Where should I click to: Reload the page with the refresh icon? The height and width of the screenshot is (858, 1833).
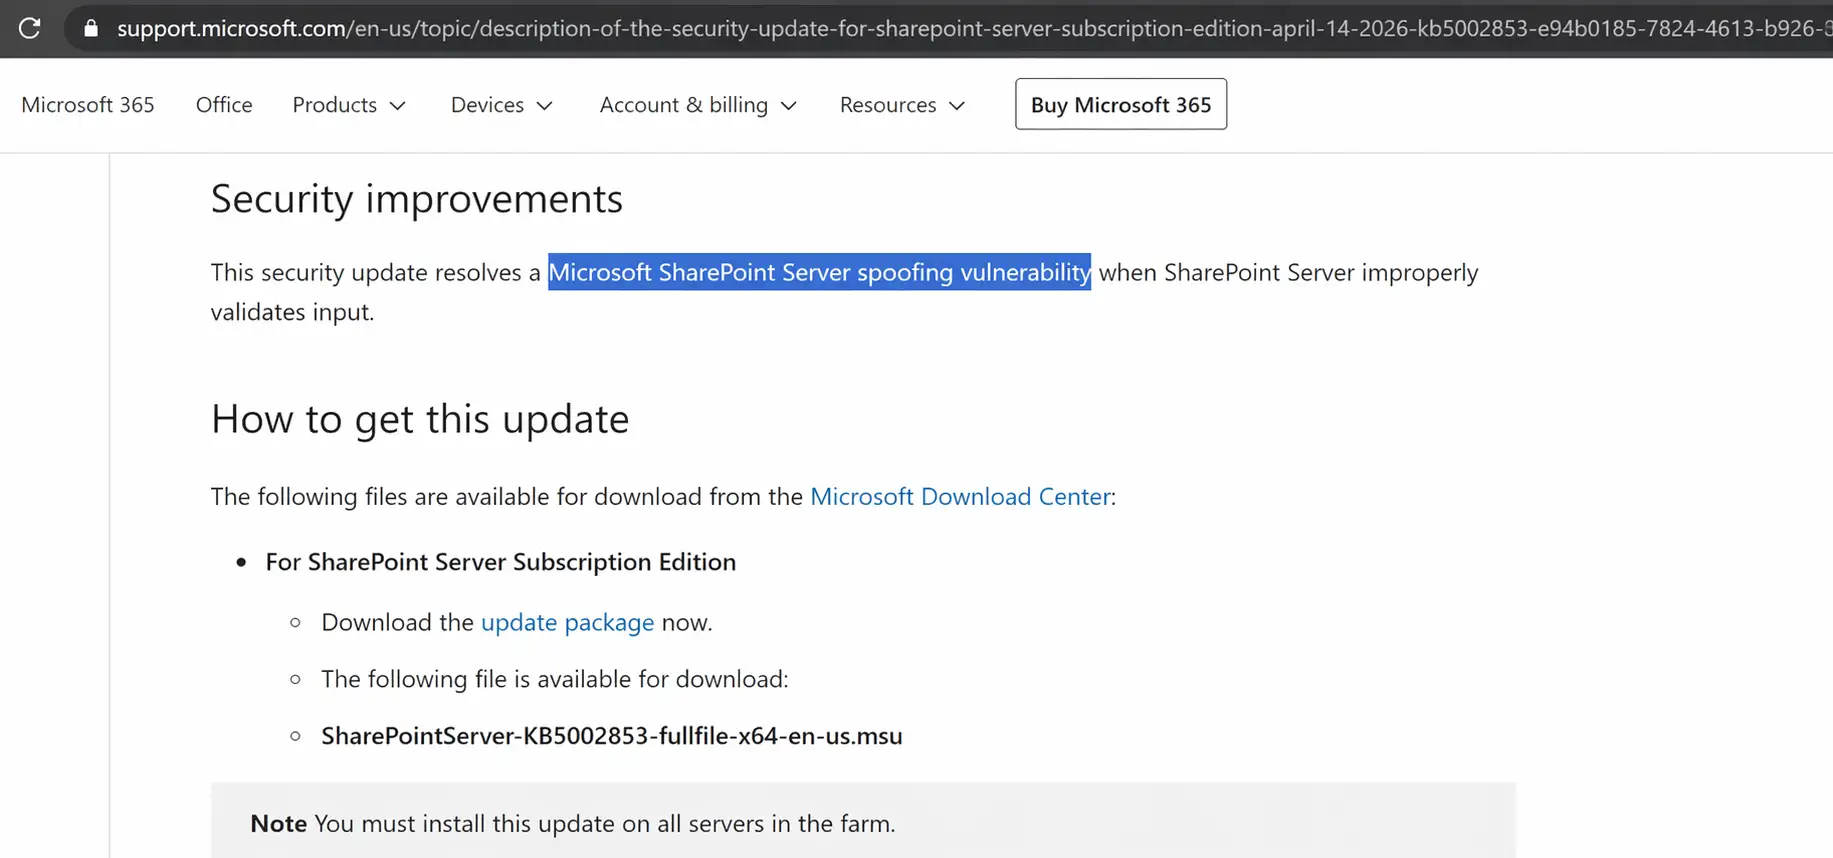point(30,28)
